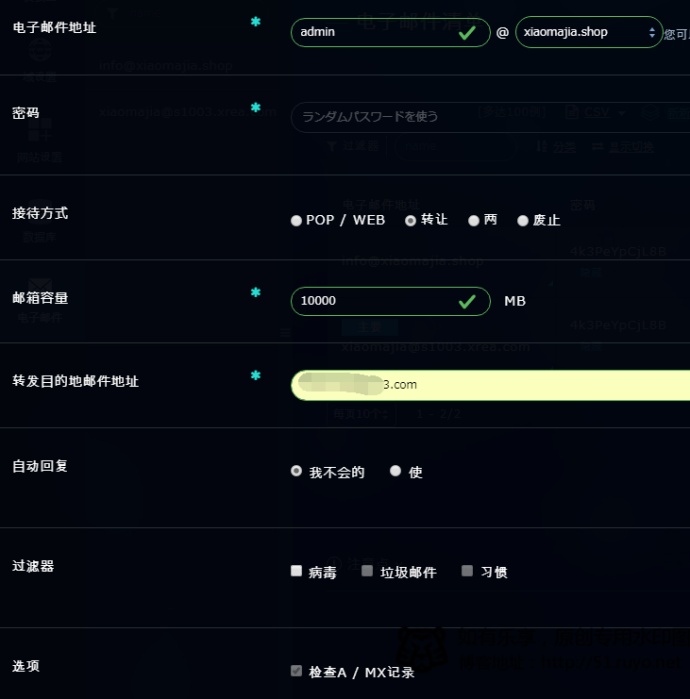This screenshot has width=690, height=699.
Task: Select the 转让 reception radio option
Action: pyautogui.click(x=411, y=220)
